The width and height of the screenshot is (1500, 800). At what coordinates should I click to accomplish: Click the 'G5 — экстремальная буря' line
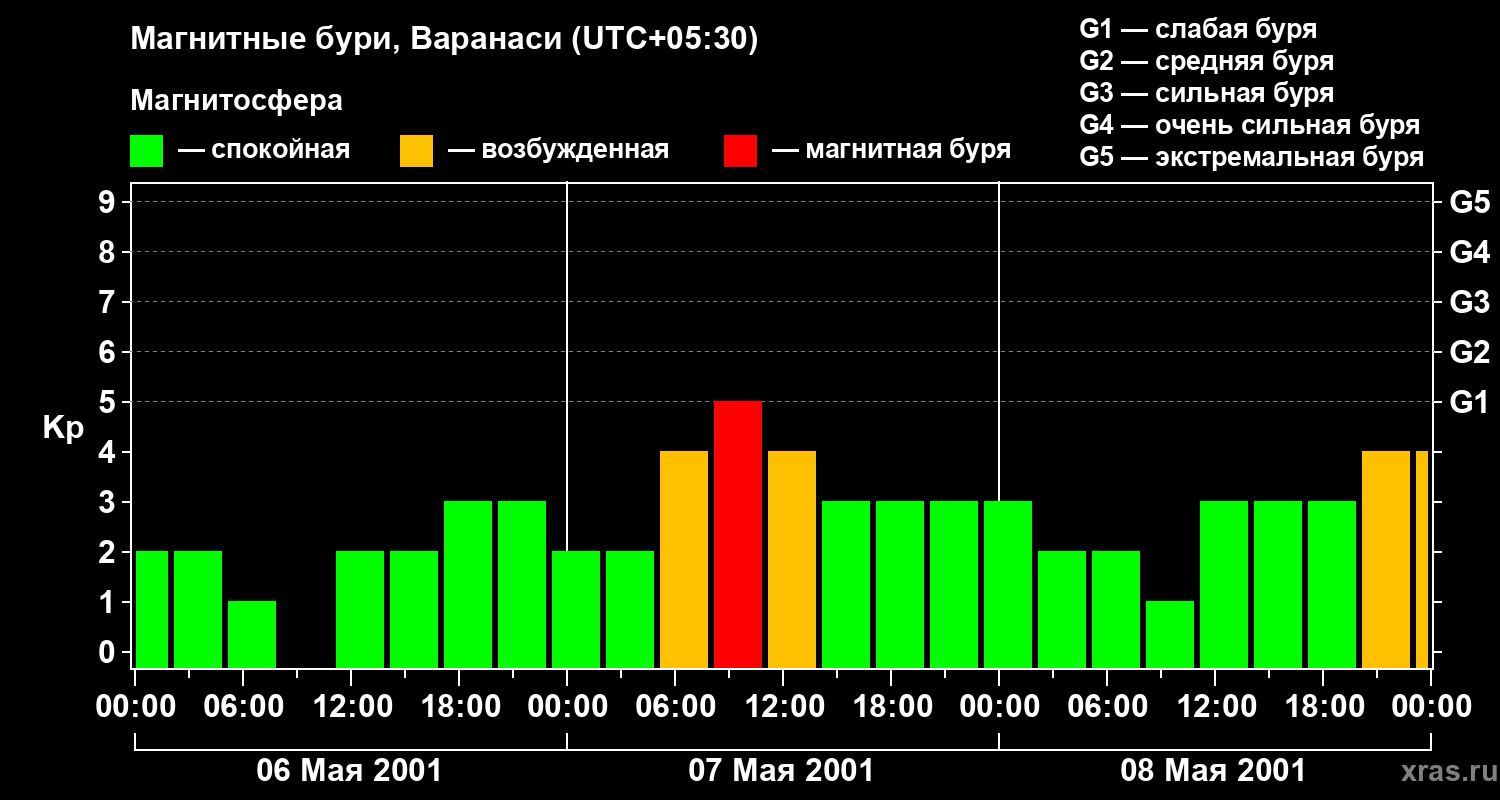[x=1251, y=157]
